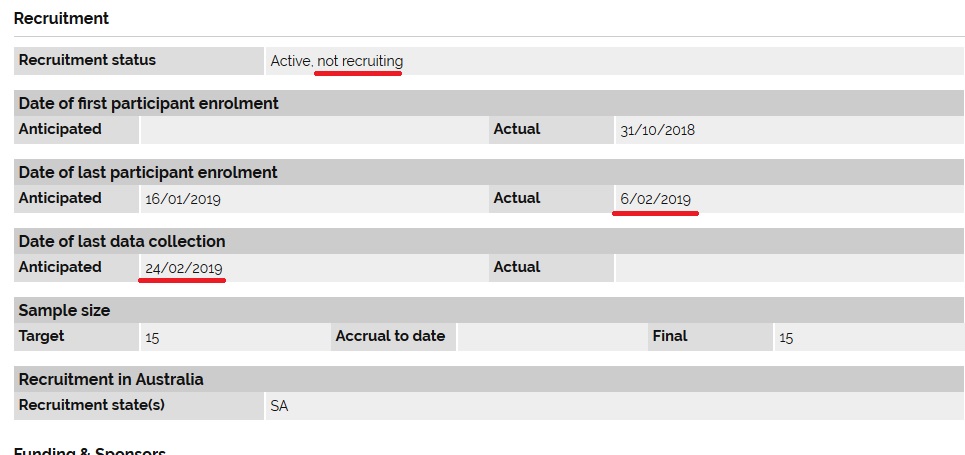Select the Final sample size value
Image resolution: width=965 pixels, height=455 pixels.
point(786,337)
